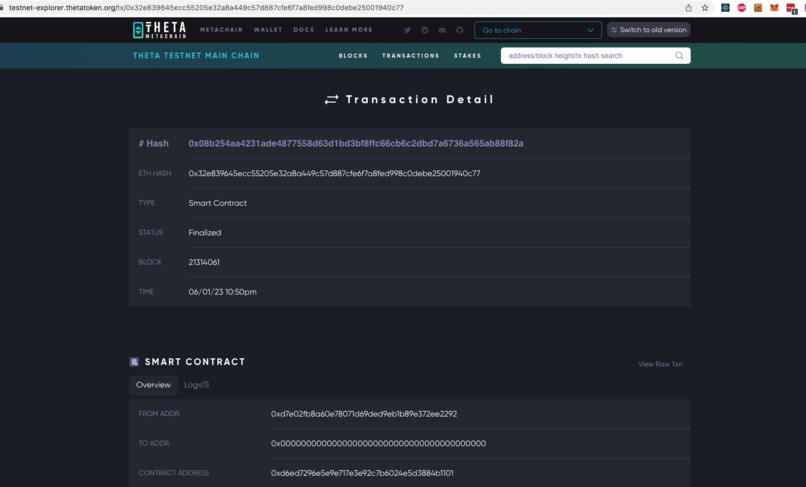The image size is (806, 487).
Task: Open to address 0x000000… link
Action: (378, 443)
